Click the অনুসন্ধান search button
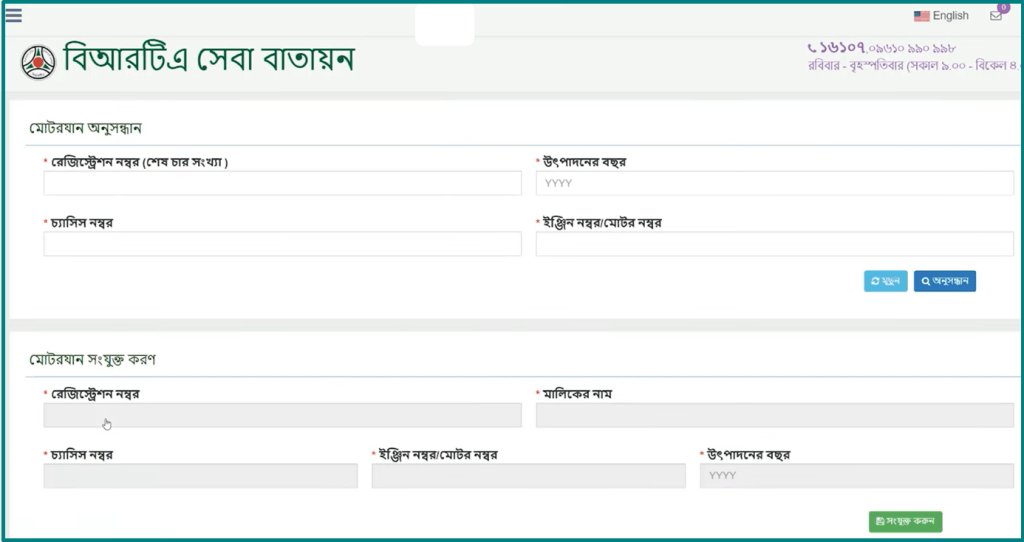This screenshot has width=1024, height=542. (944, 281)
